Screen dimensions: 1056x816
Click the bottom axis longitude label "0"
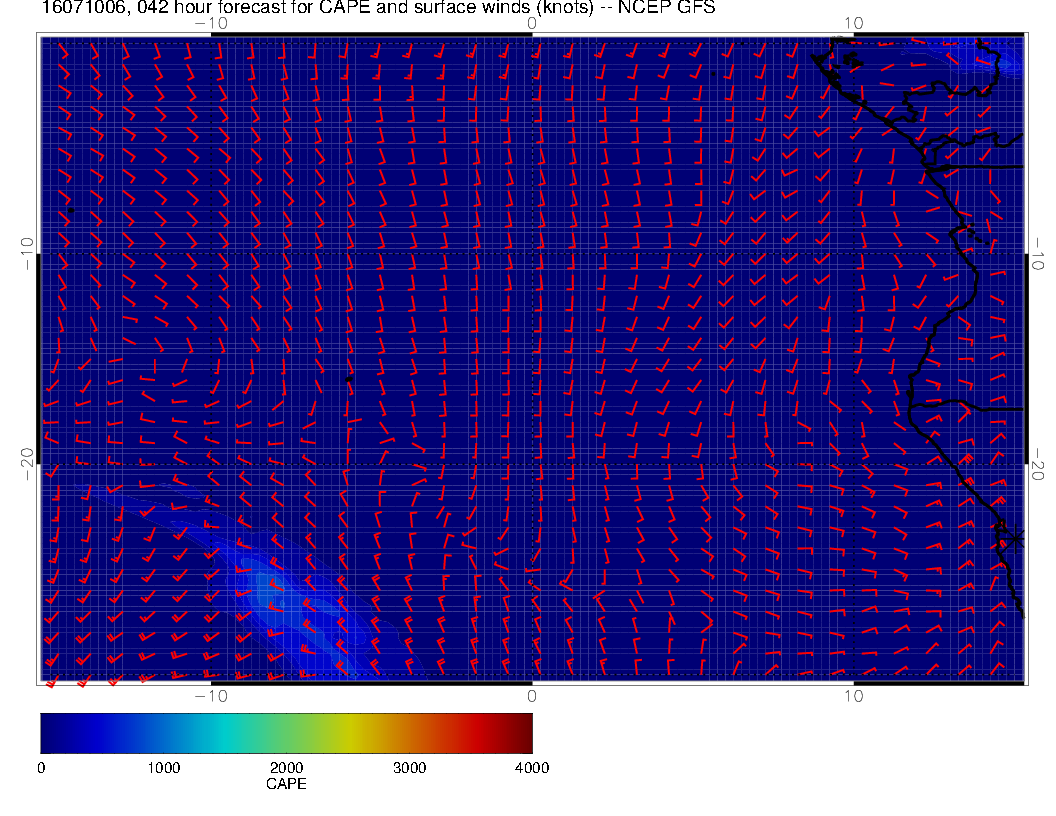(532, 696)
